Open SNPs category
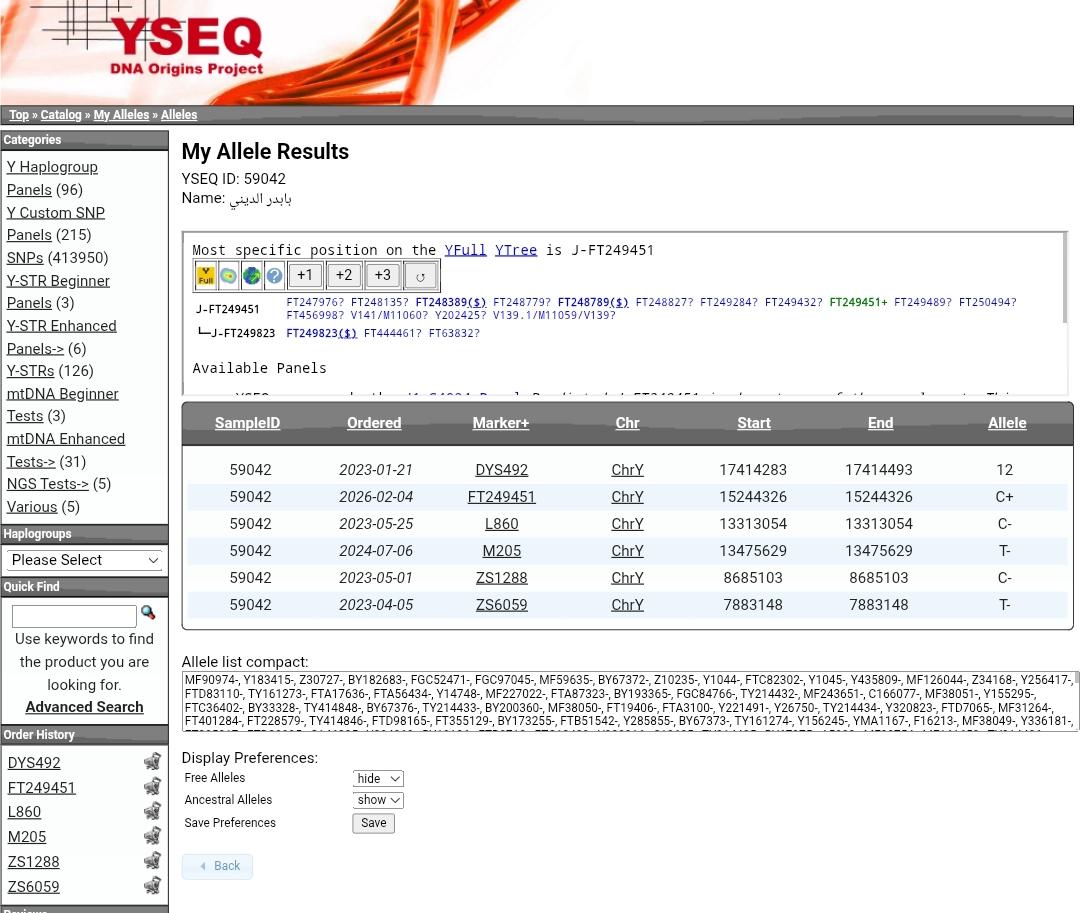This screenshot has width=1080, height=913. (x=25, y=258)
